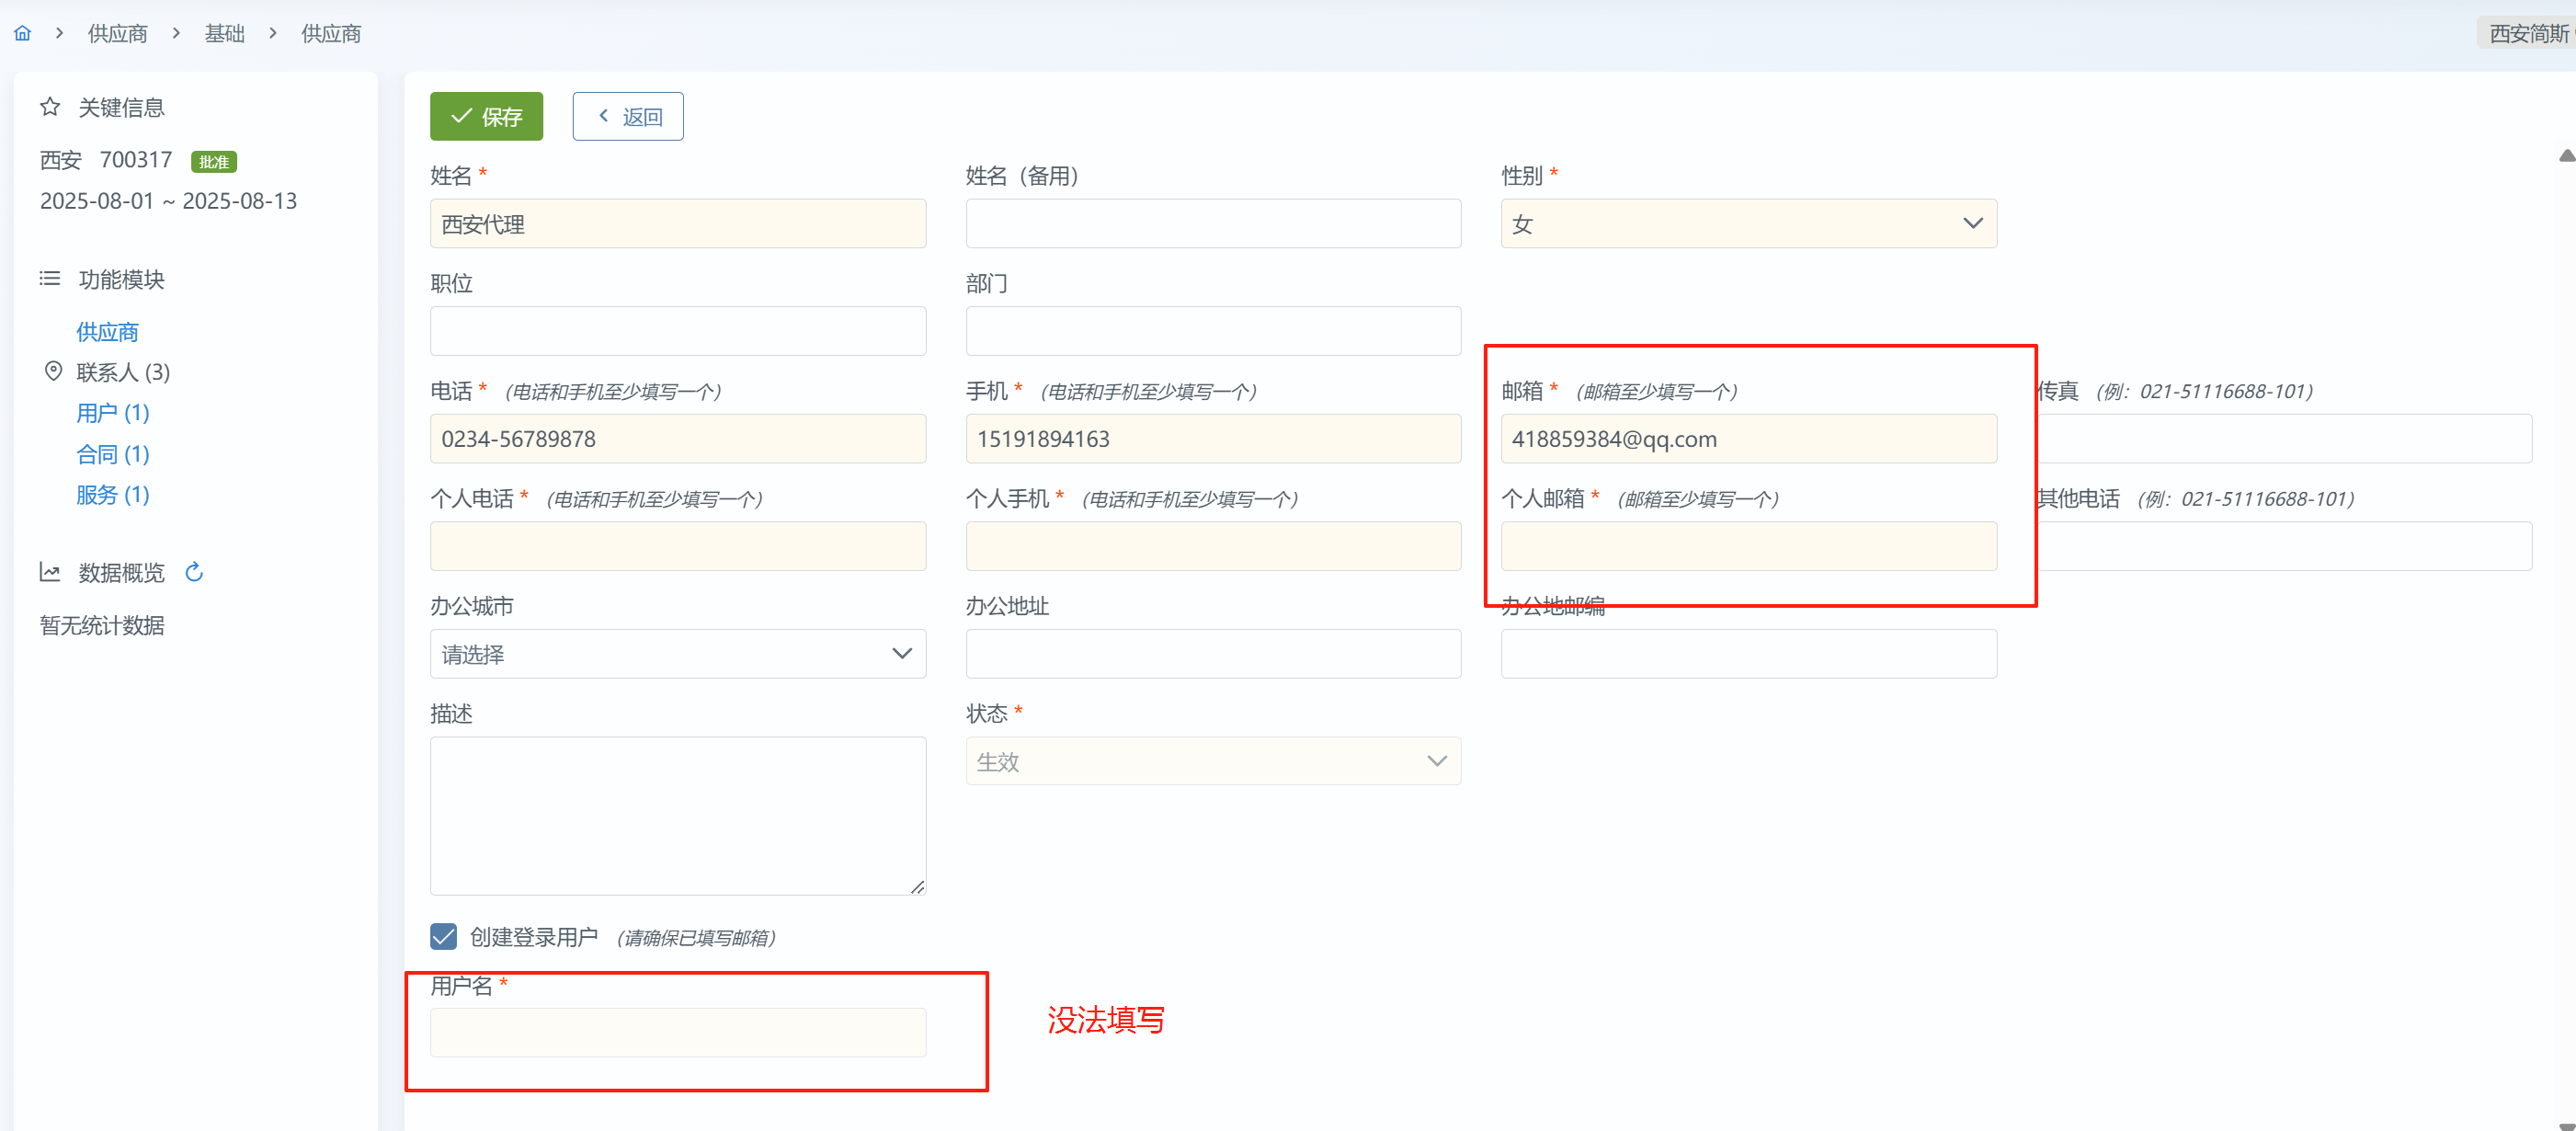Focus the 用户名 input field
Screen dimensions: 2576x1131
coord(677,1032)
